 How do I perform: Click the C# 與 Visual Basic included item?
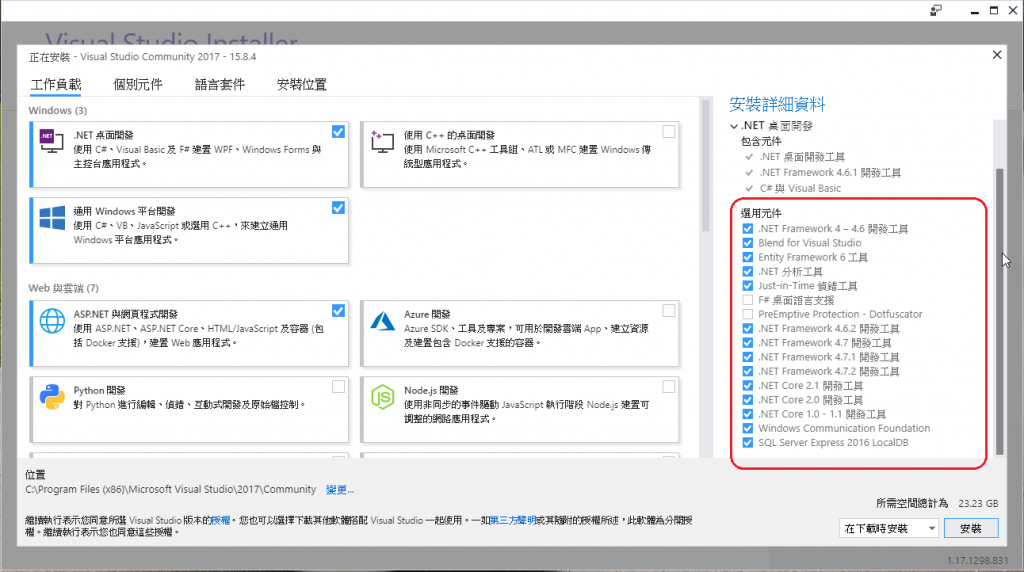[x=800, y=188]
